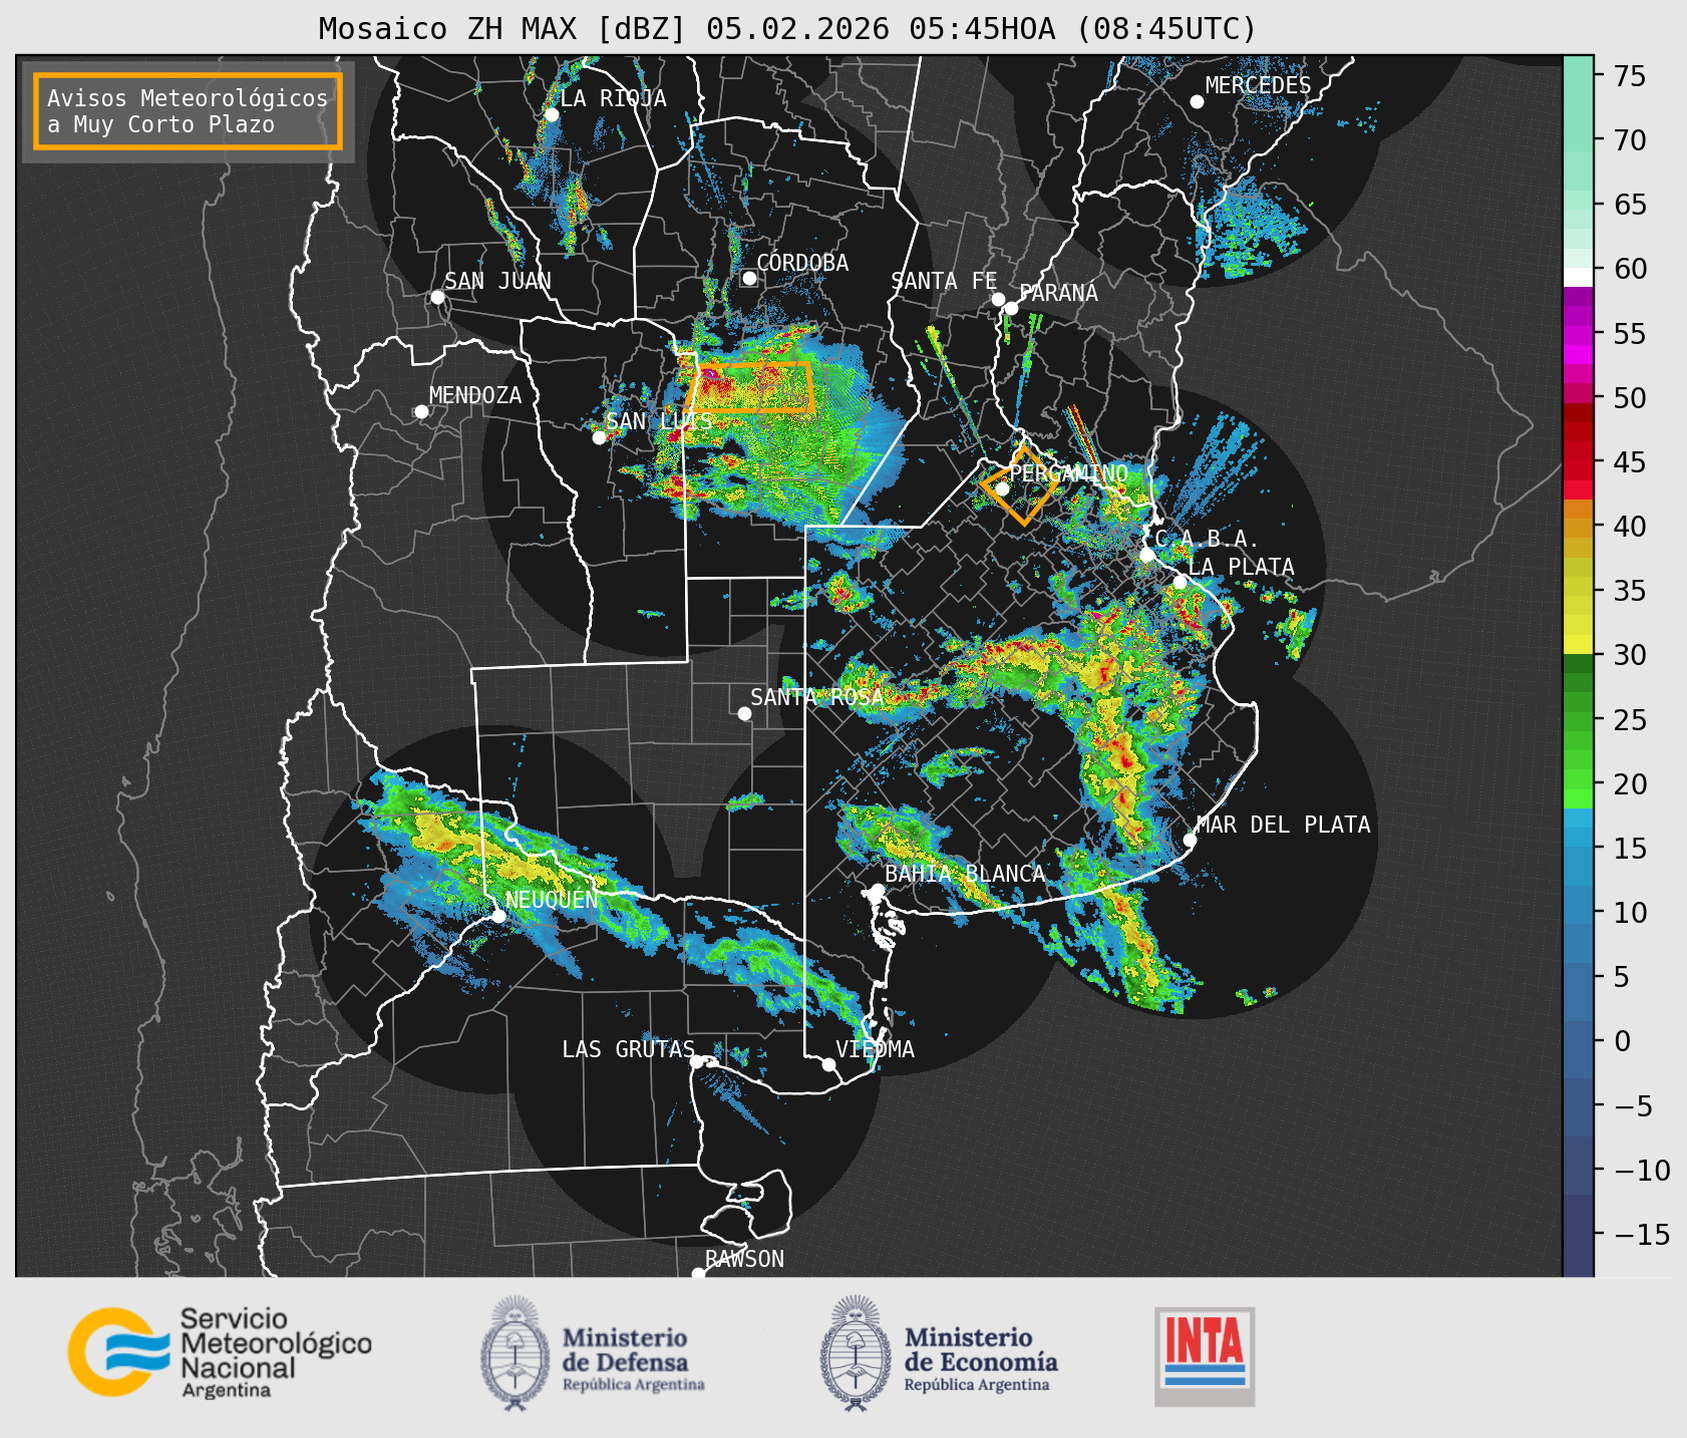Click the Ministerio de Economía emblem
This screenshot has width=1687, height=1438.
855,1353
